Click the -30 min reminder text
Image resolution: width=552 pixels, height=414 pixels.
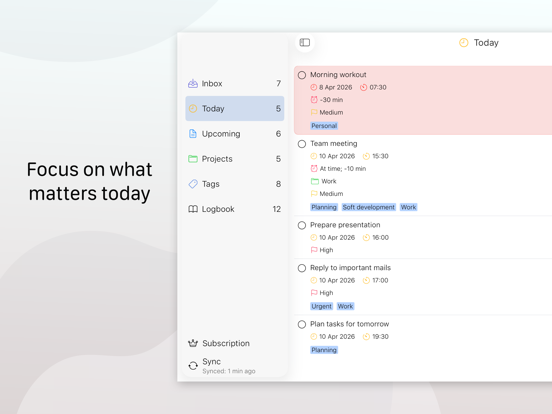(x=331, y=100)
